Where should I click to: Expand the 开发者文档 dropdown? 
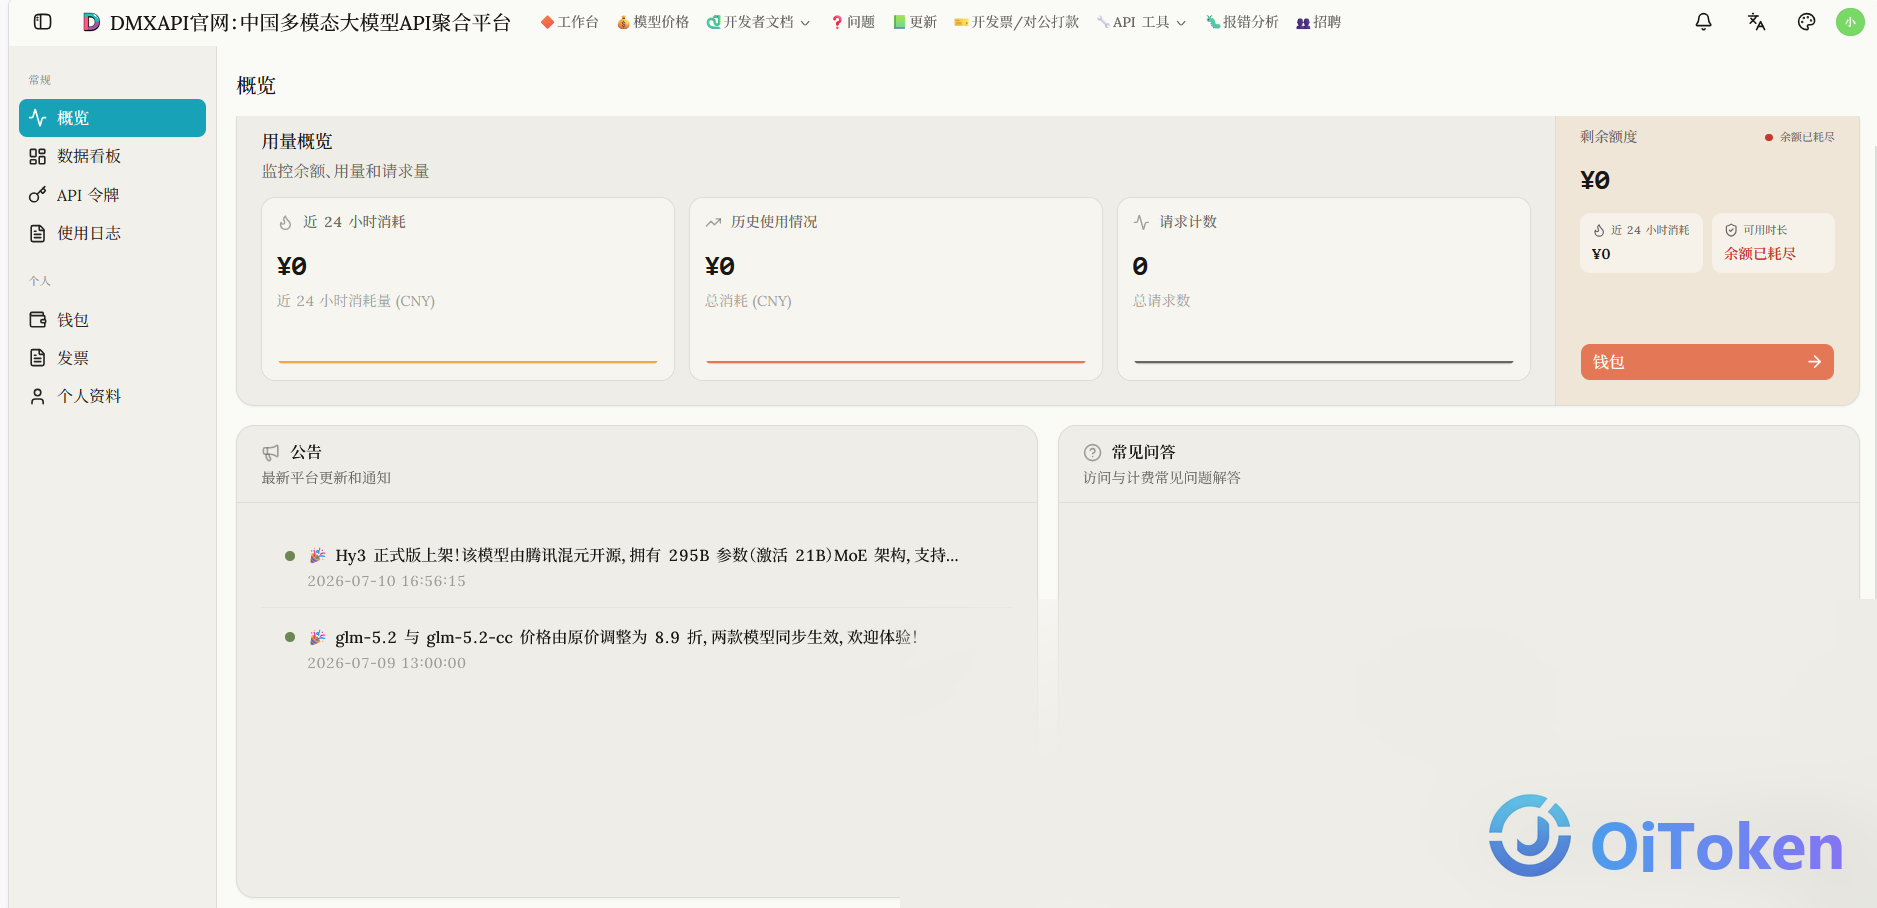click(758, 22)
